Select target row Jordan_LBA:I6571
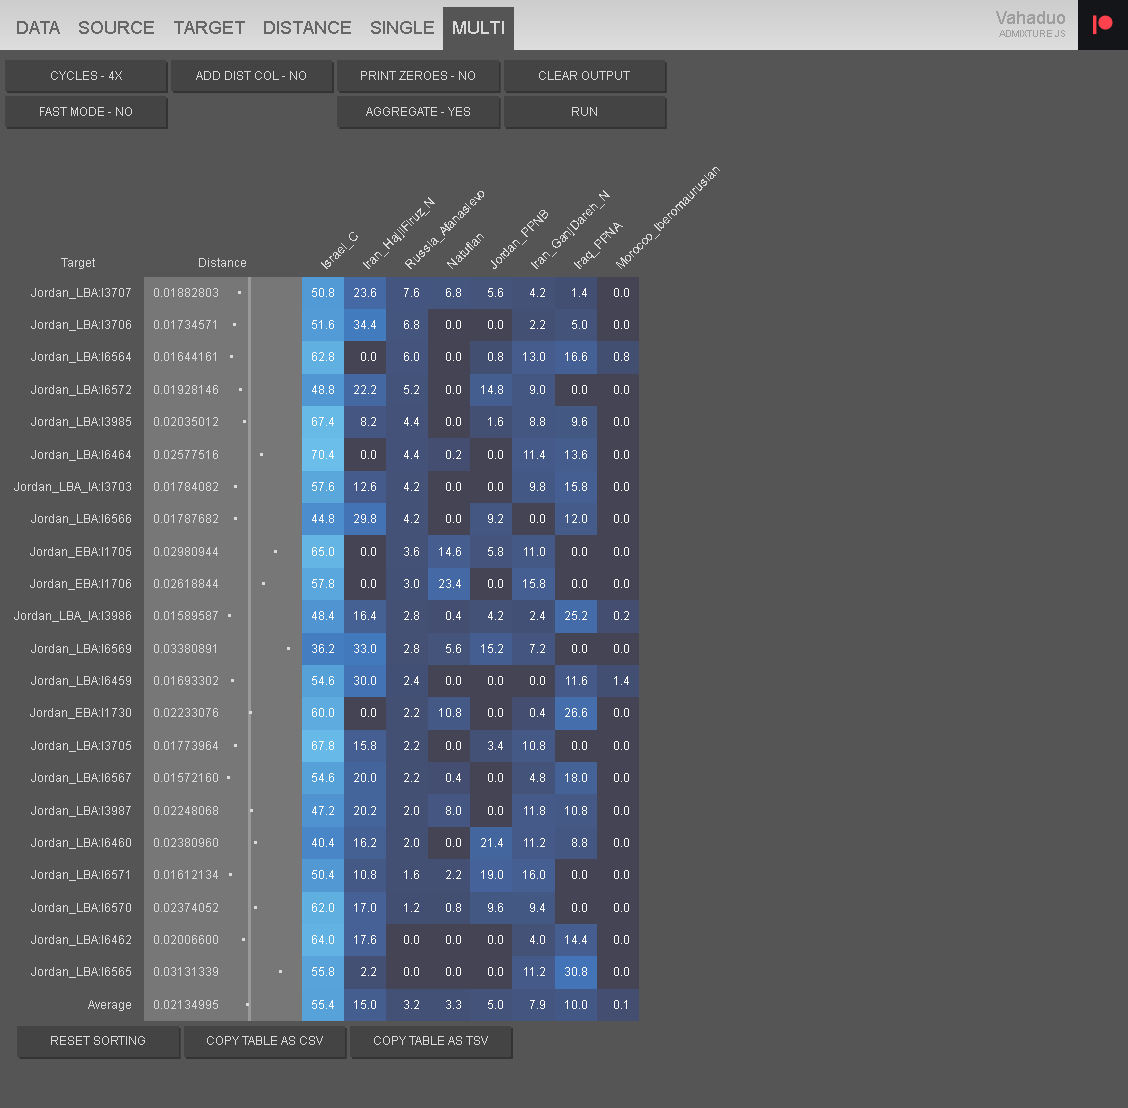1128x1108 pixels. [x=81, y=875]
